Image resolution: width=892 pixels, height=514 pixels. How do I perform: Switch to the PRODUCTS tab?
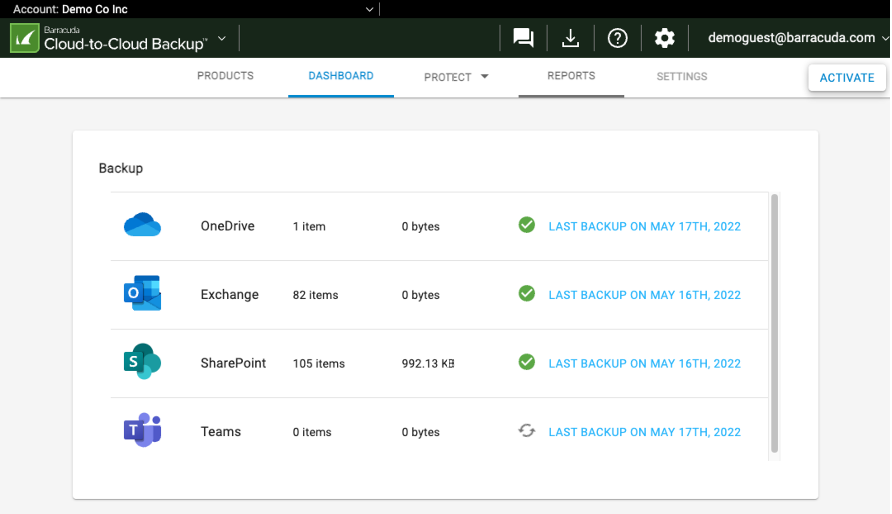225,76
